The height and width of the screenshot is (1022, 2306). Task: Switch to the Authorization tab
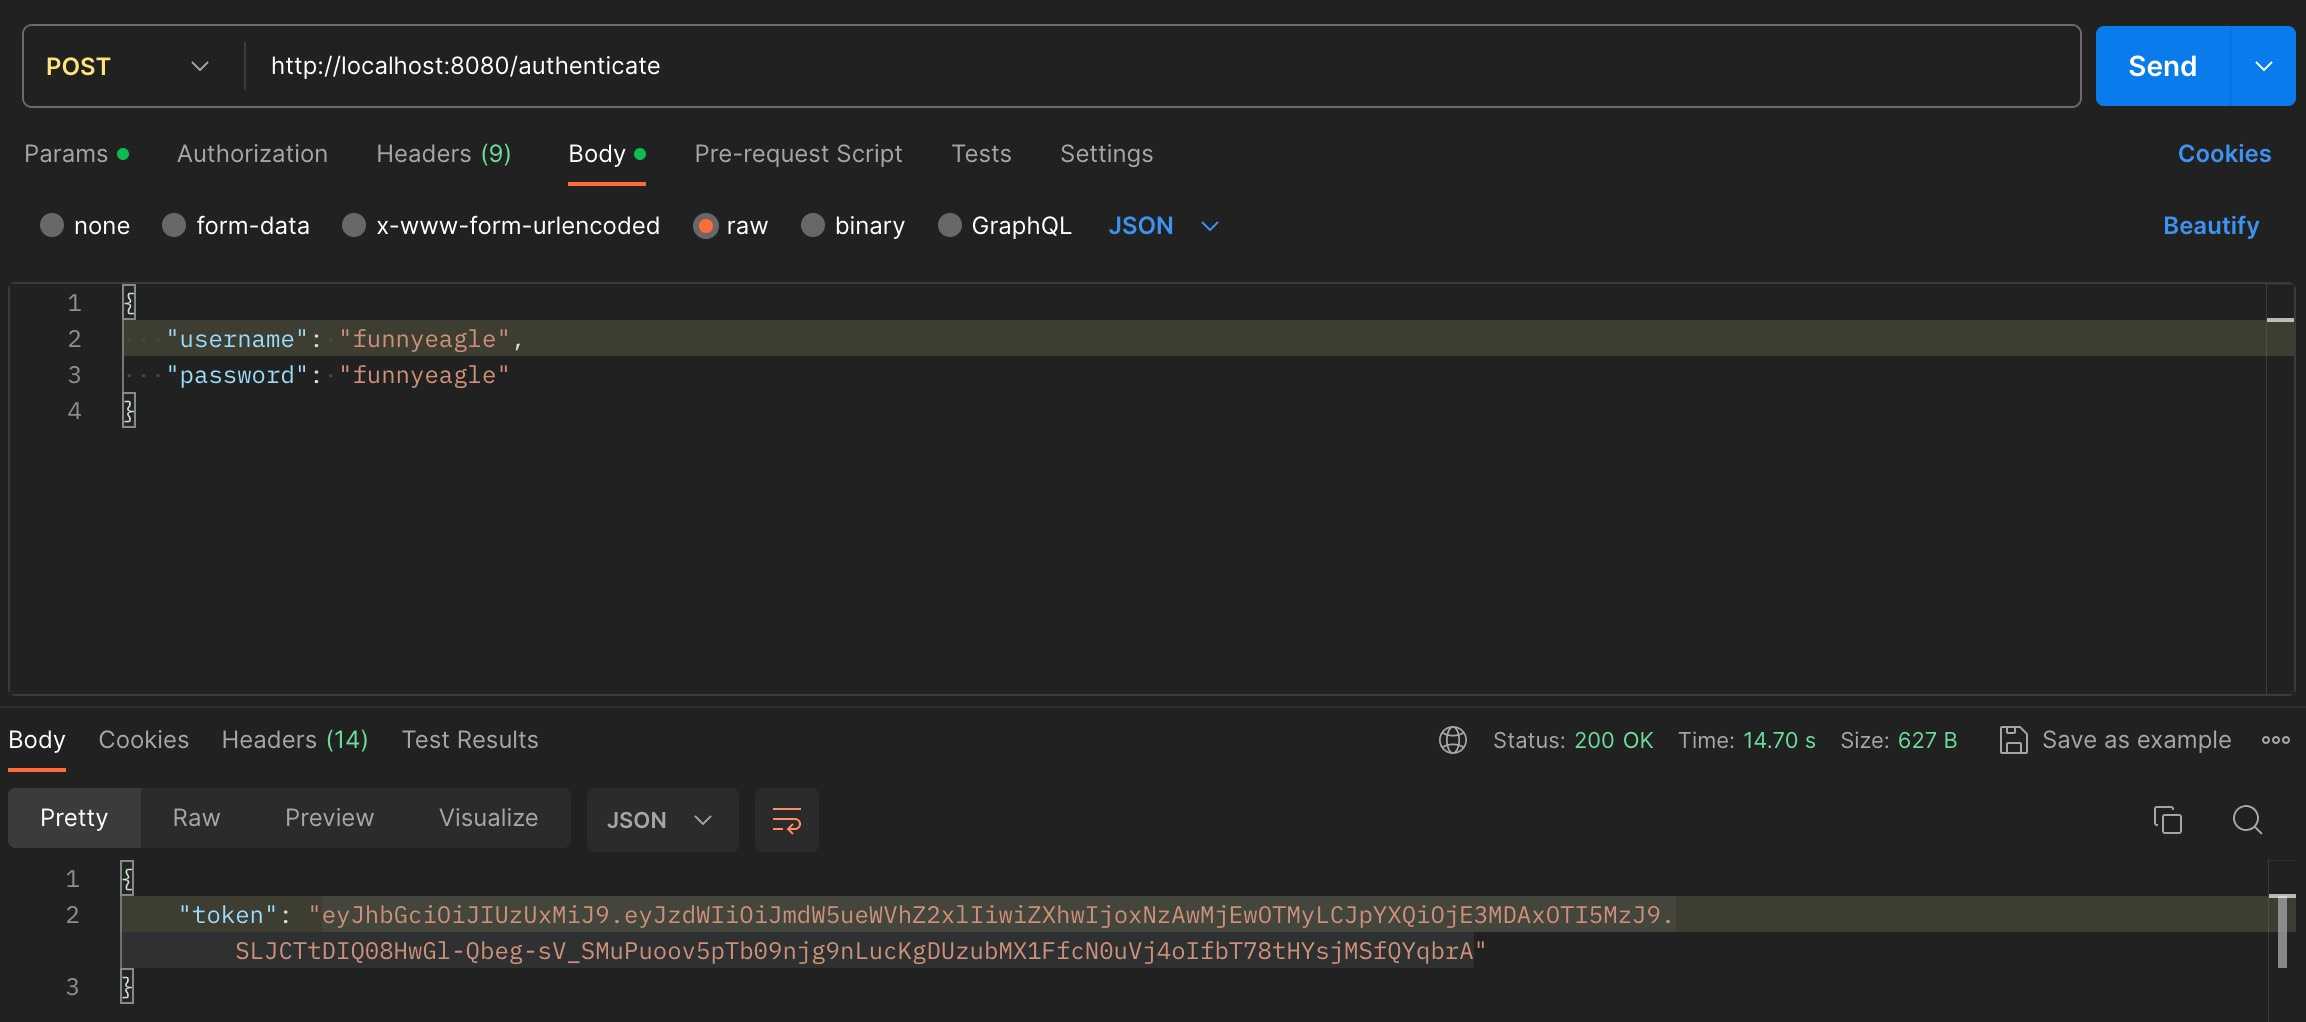tap(252, 154)
